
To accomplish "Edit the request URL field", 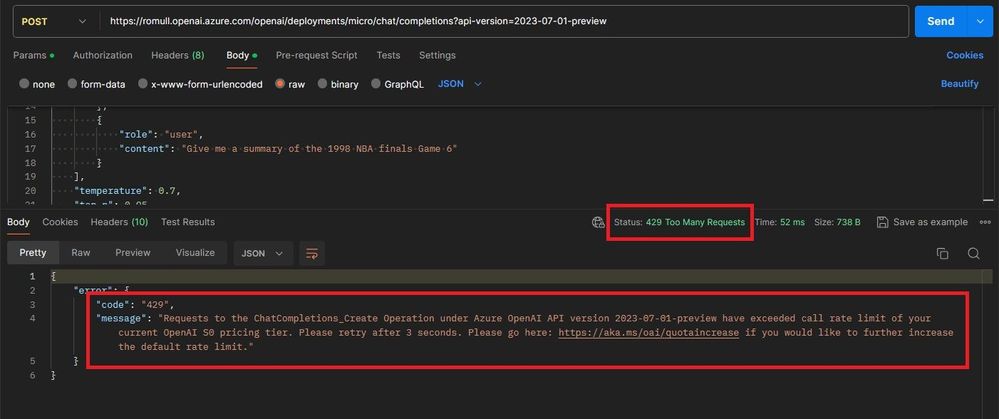I will (503, 21).
